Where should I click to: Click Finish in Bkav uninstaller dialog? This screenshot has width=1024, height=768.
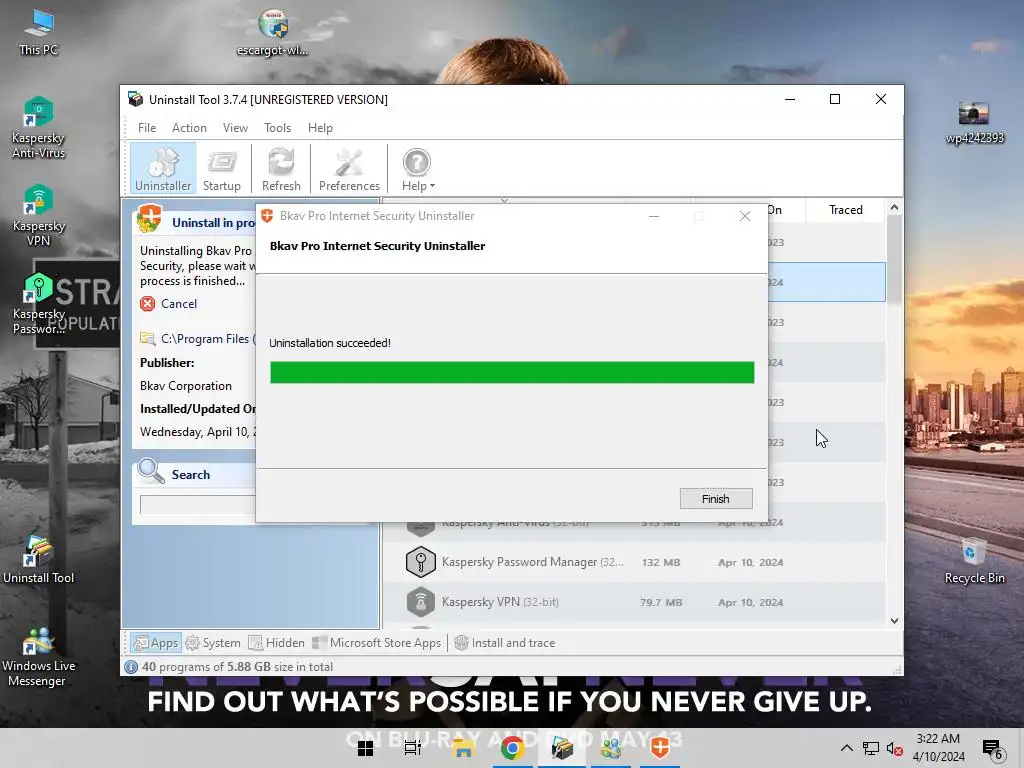pos(716,499)
